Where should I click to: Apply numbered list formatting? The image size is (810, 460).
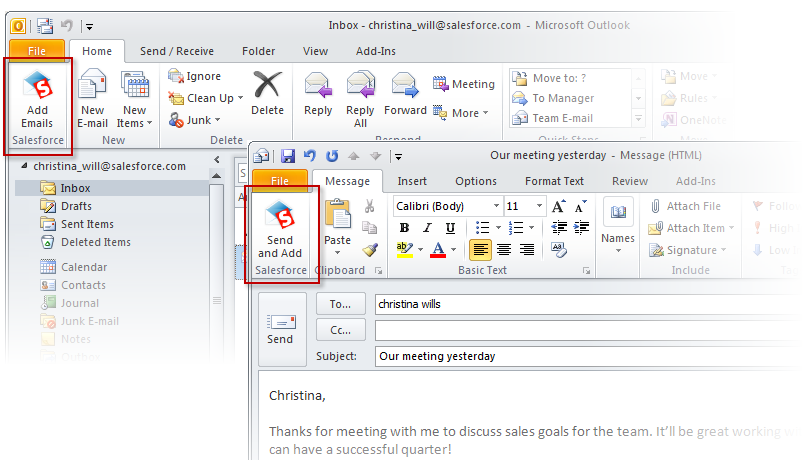[516, 228]
